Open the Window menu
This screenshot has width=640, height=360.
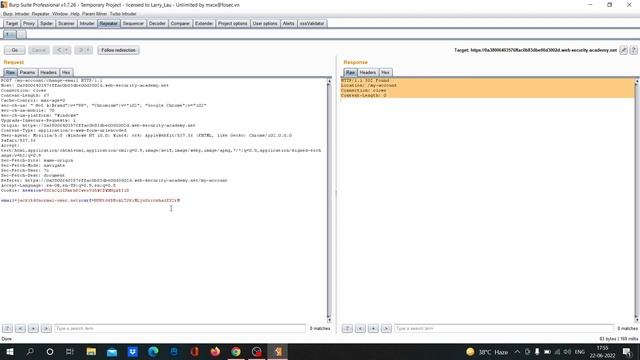point(60,14)
